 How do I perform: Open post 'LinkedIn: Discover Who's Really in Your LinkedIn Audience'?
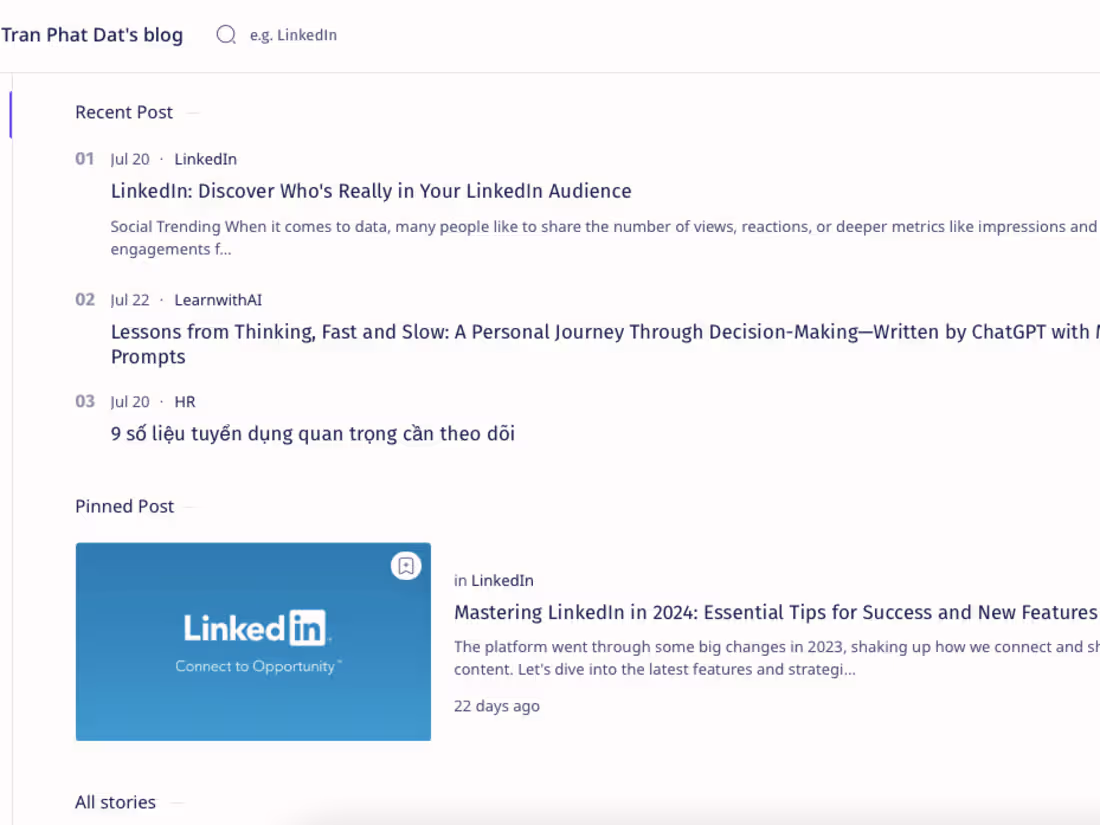371,190
